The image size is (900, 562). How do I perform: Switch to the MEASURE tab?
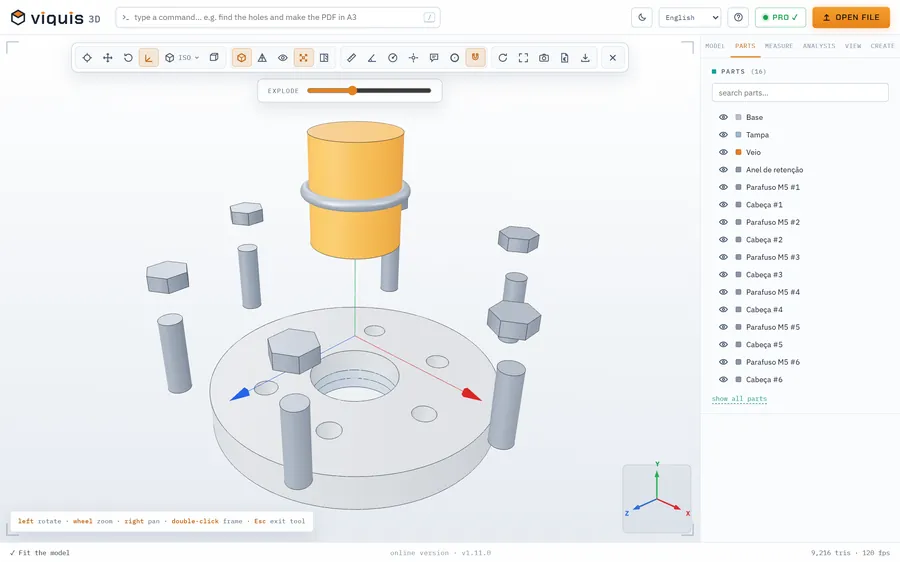tap(779, 46)
